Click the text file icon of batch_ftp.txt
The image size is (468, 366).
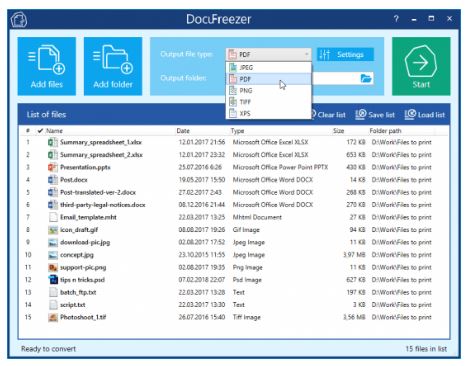[53, 292]
